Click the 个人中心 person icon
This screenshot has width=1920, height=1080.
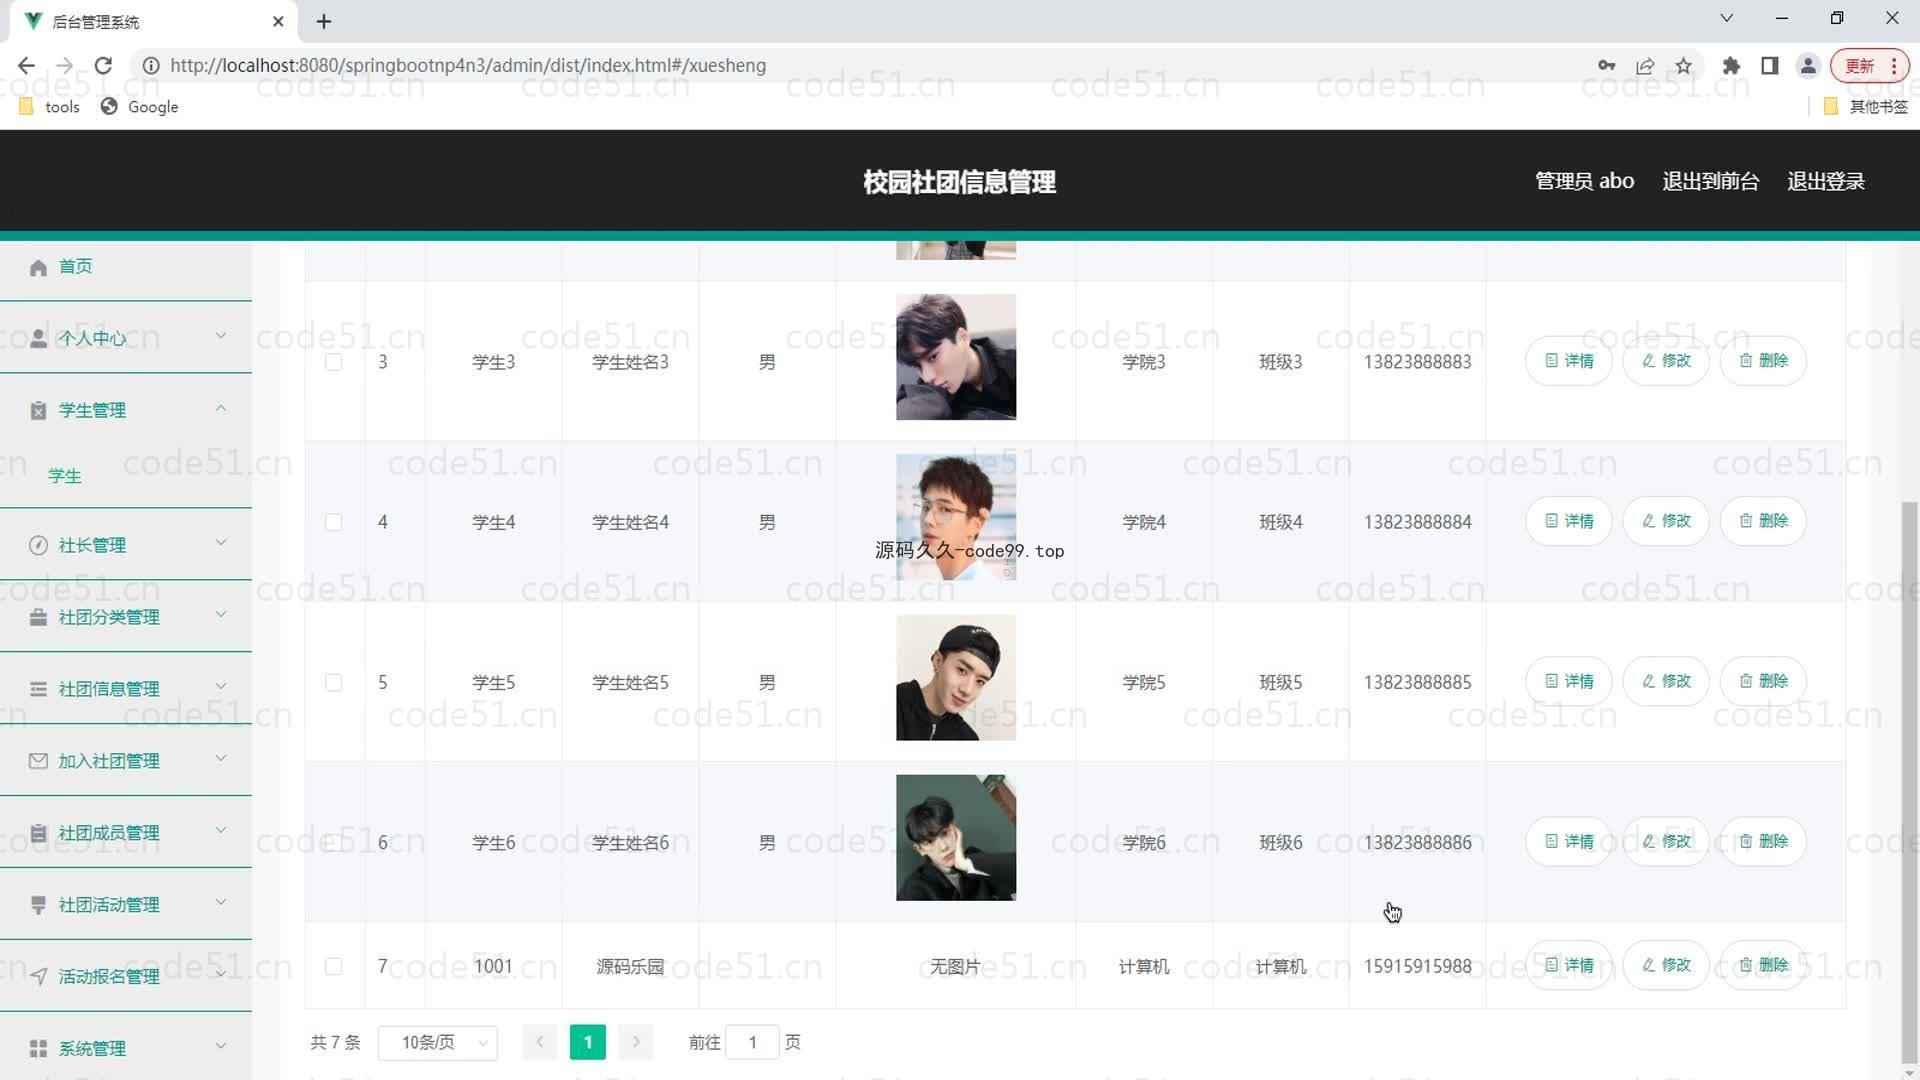click(38, 339)
